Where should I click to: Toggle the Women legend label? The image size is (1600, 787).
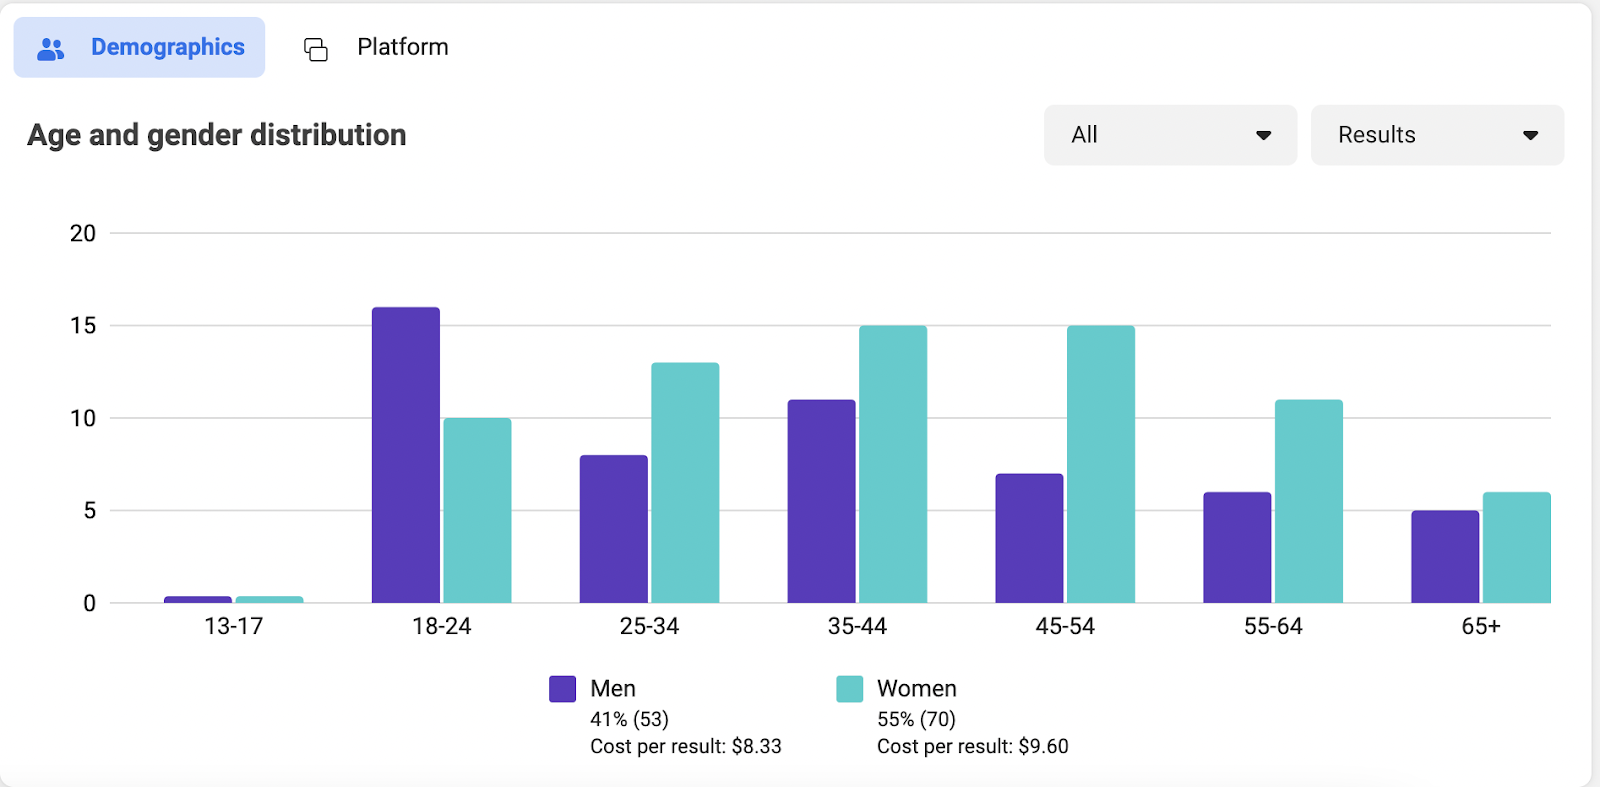[917, 688]
